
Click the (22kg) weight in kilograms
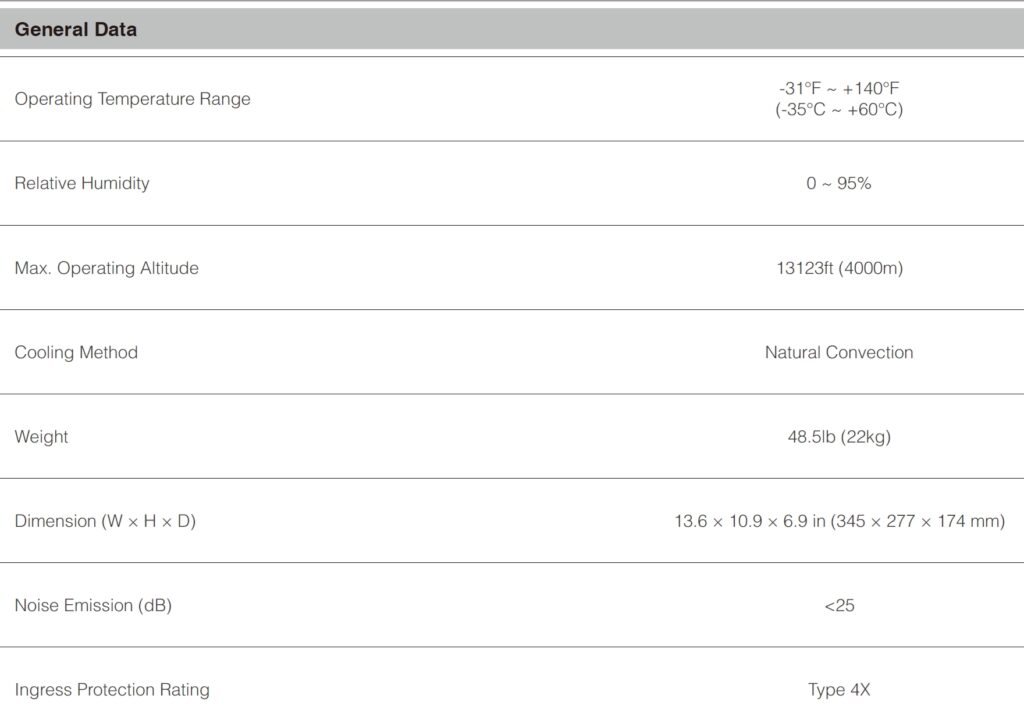(866, 437)
